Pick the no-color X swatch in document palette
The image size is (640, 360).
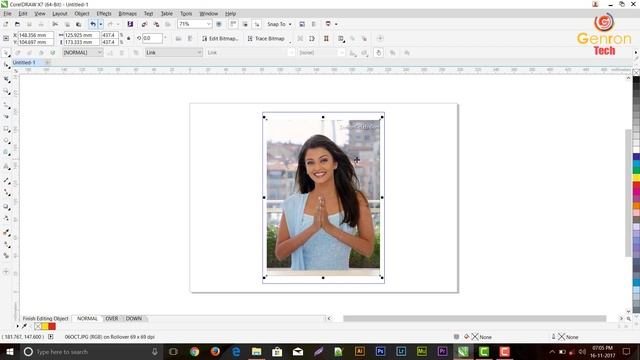38,326
